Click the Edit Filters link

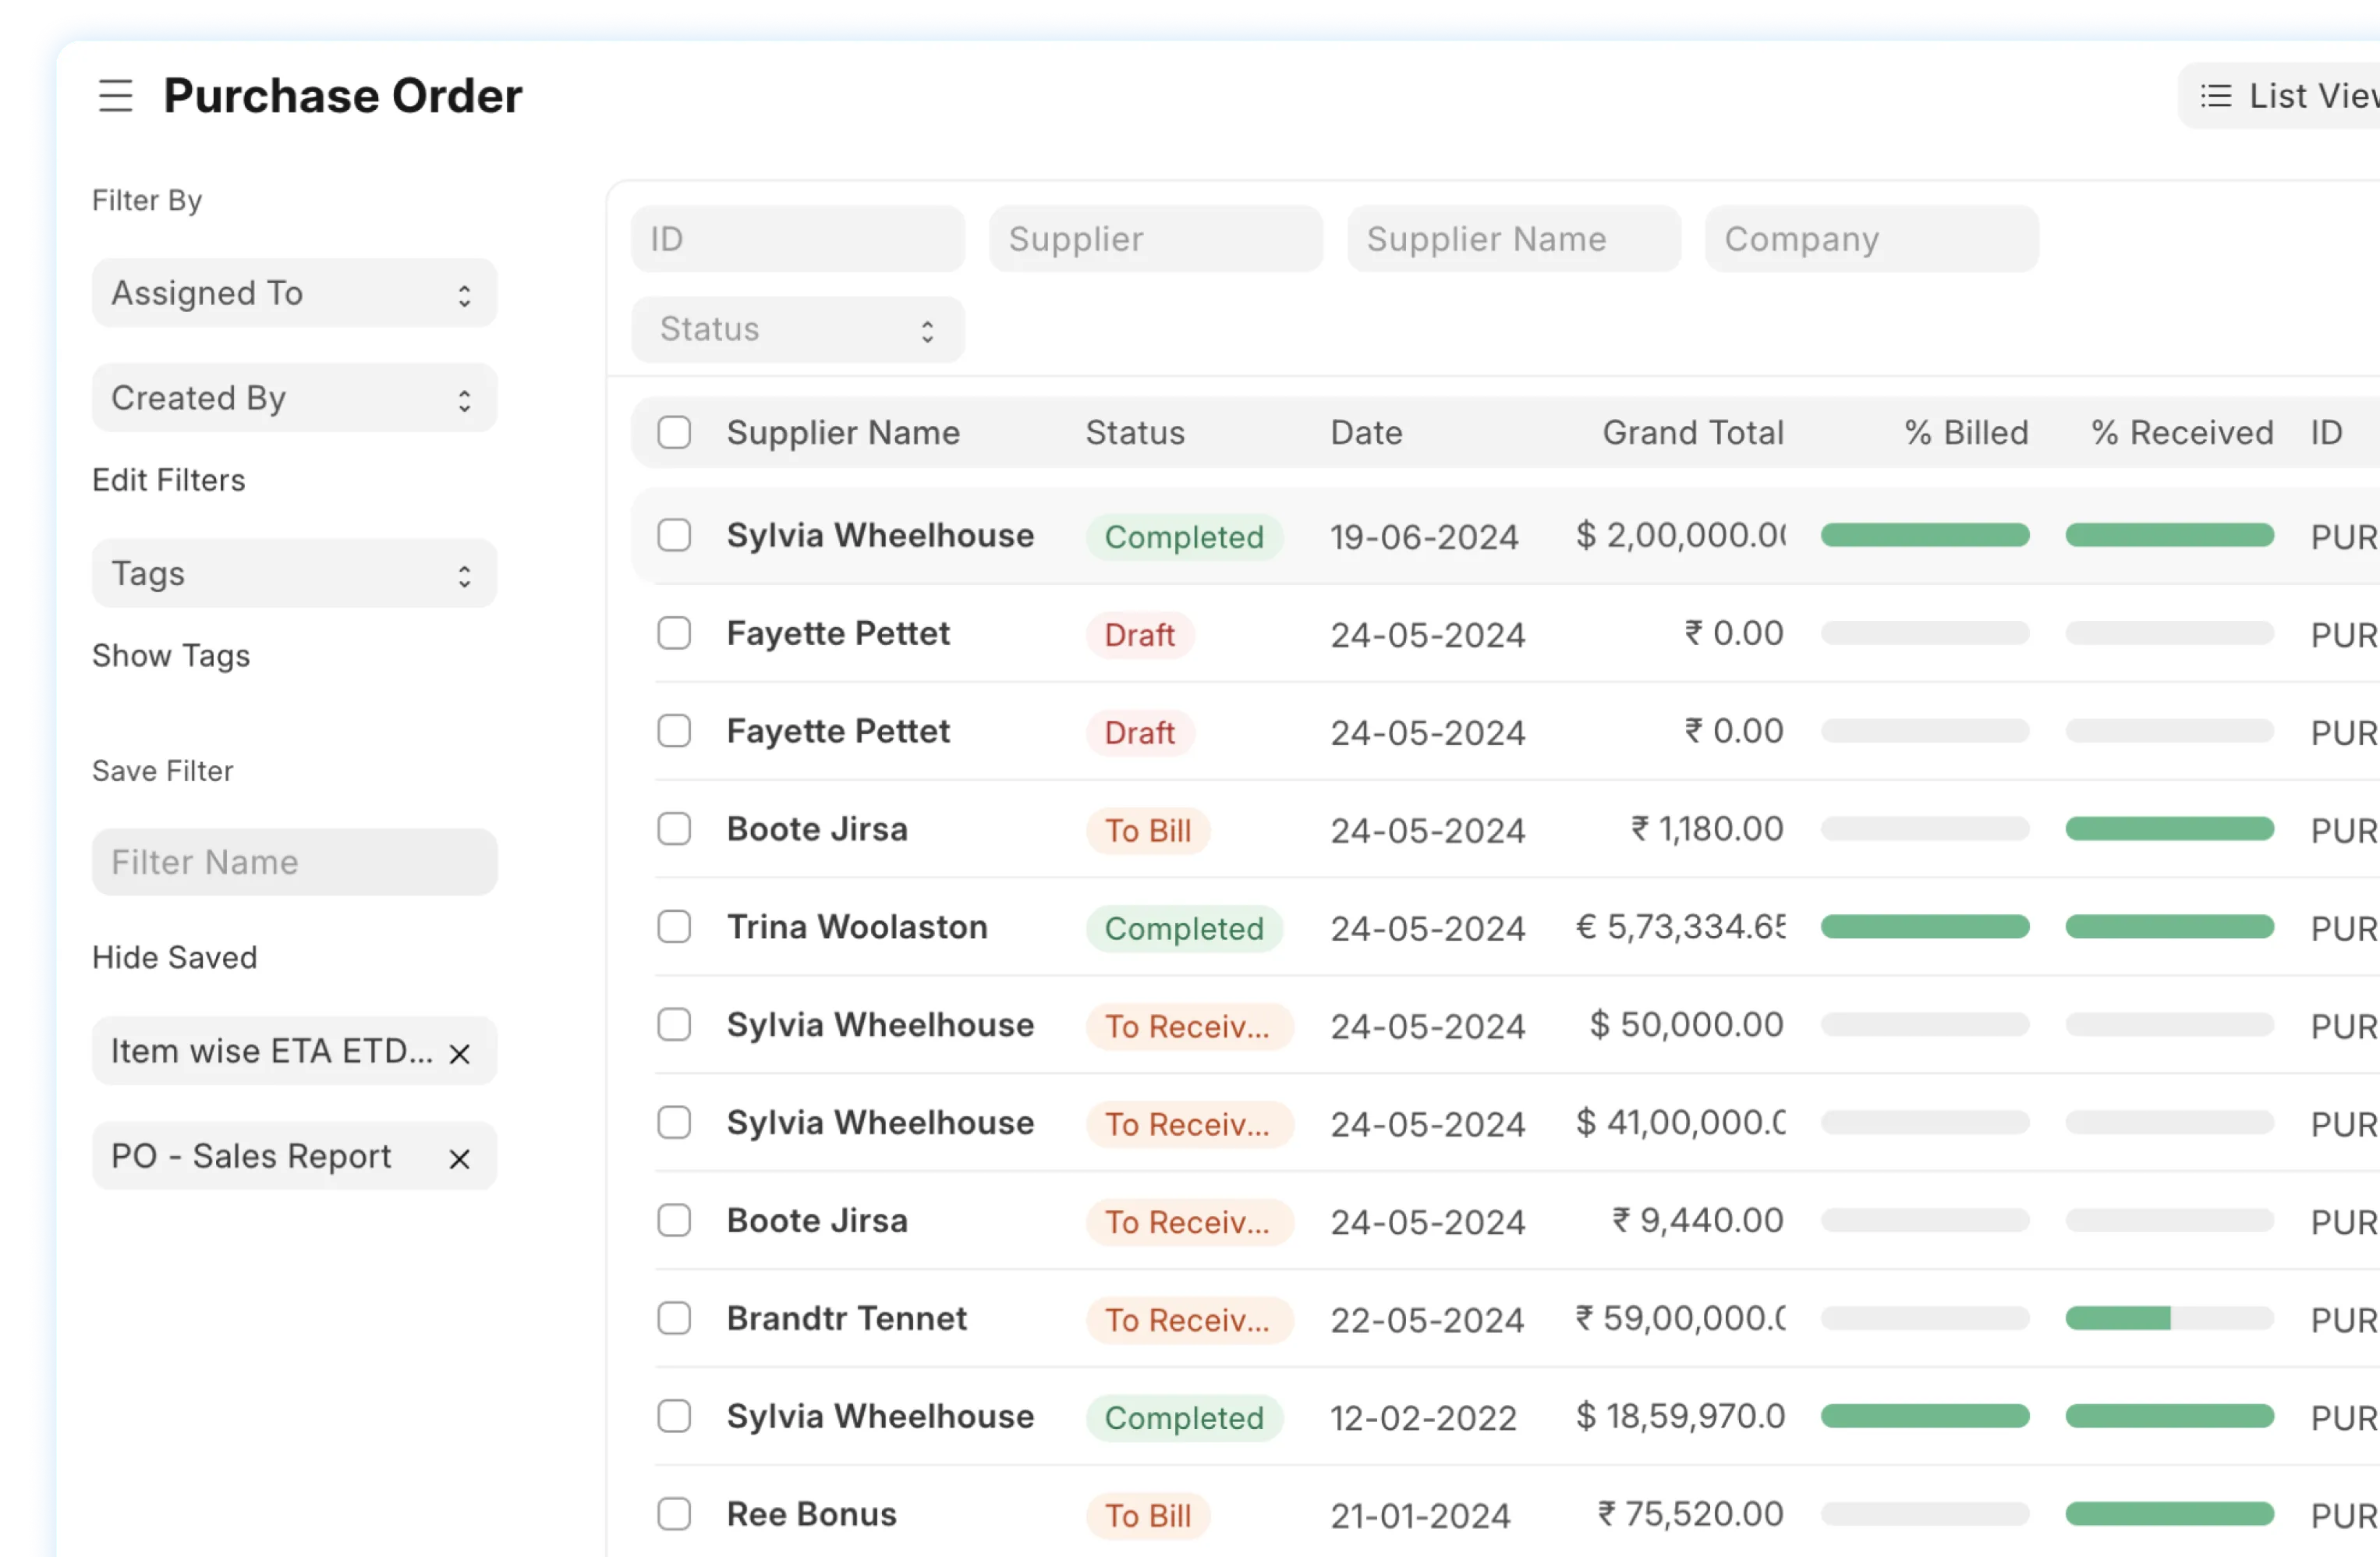coord(168,480)
